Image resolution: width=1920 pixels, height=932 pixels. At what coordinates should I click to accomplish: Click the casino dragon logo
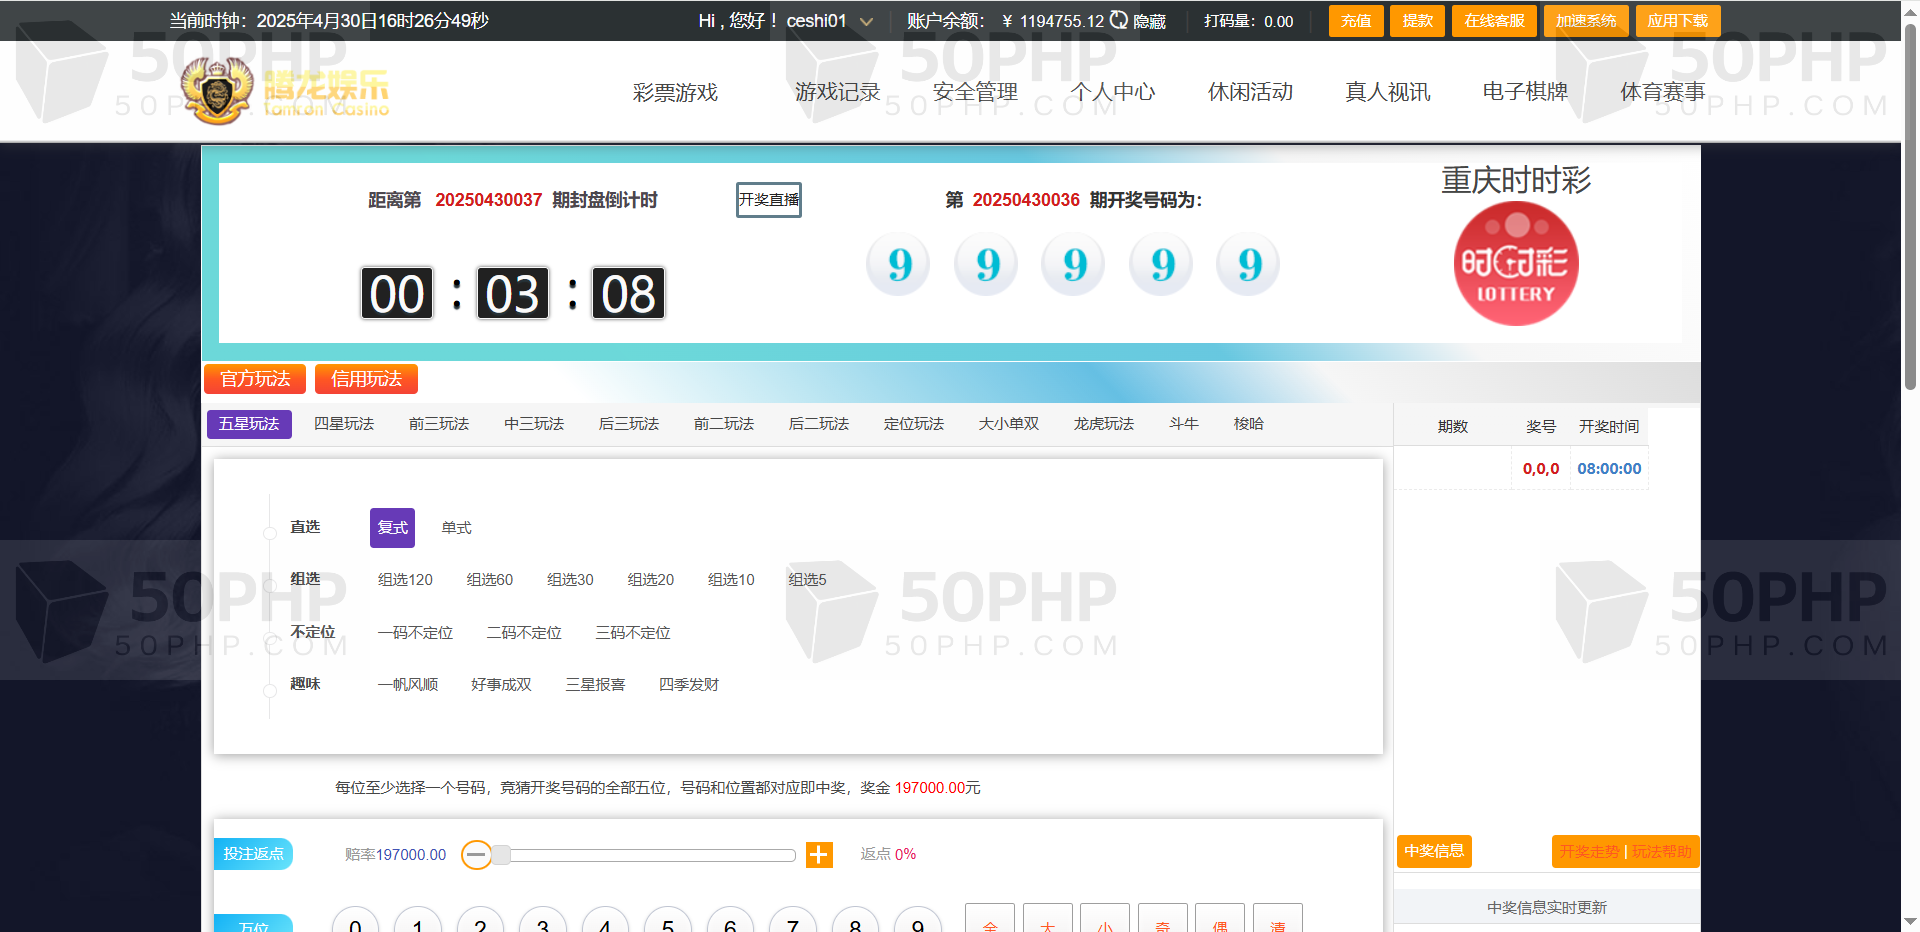(217, 92)
